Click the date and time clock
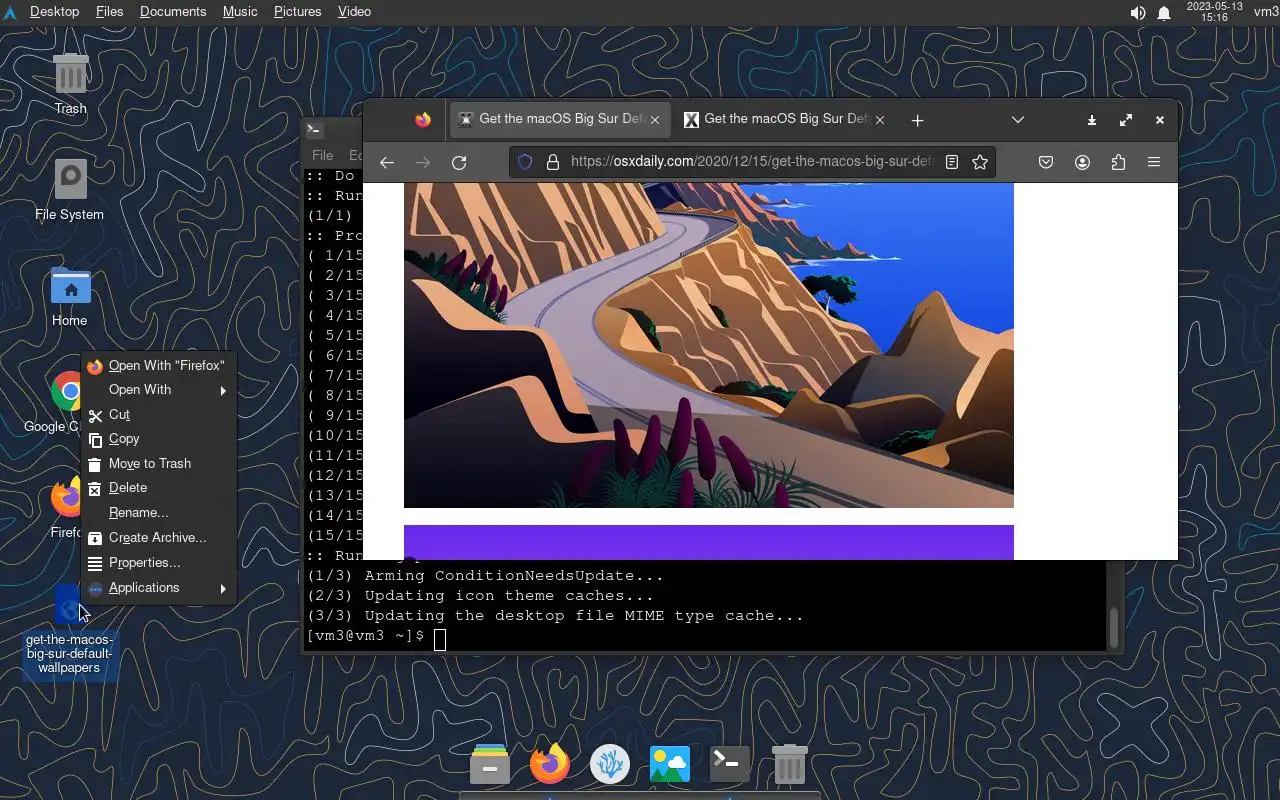The width and height of the screenshot is (1280, 800). 1214,12
